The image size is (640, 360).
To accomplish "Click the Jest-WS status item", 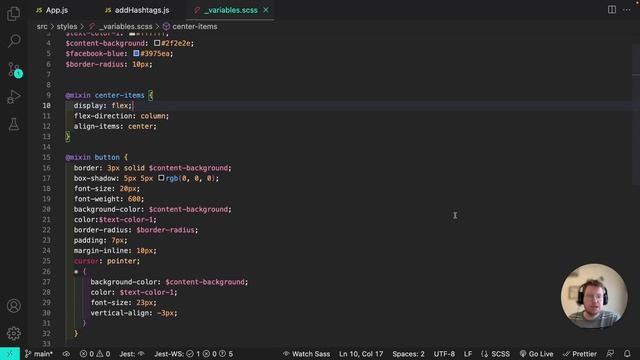I will (x=193, y=354).
